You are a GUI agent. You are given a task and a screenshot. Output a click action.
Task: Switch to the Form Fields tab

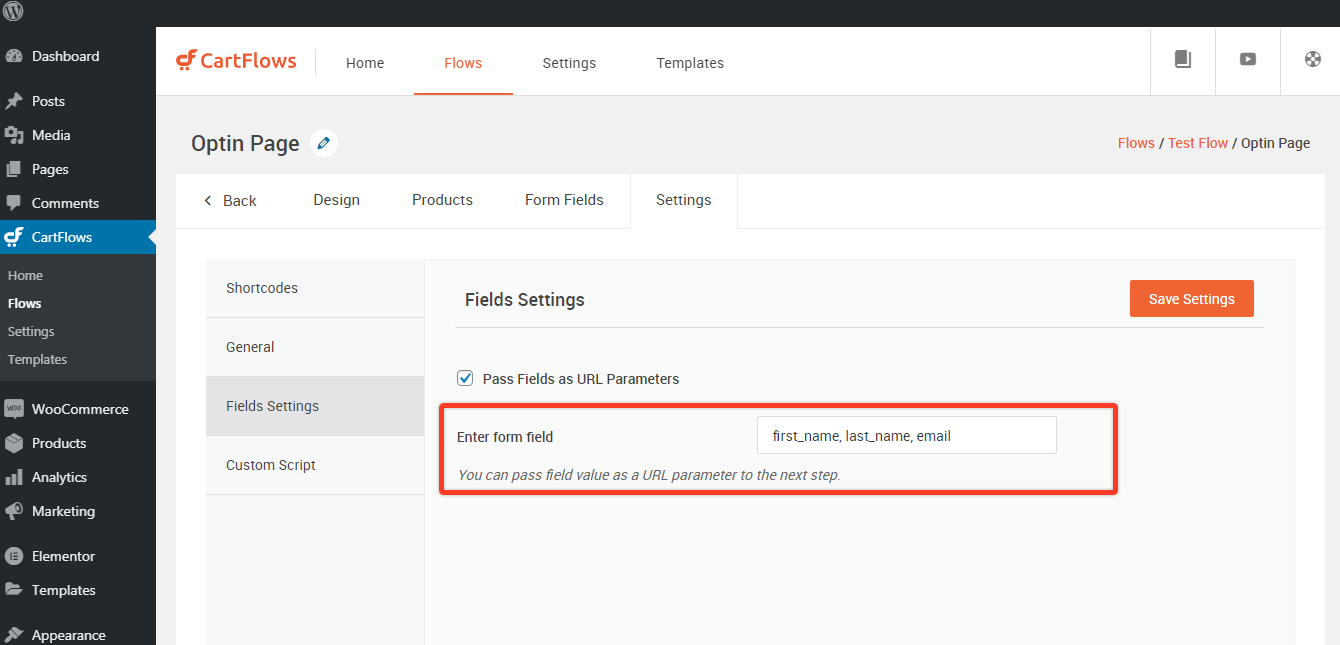click(564, 200)
